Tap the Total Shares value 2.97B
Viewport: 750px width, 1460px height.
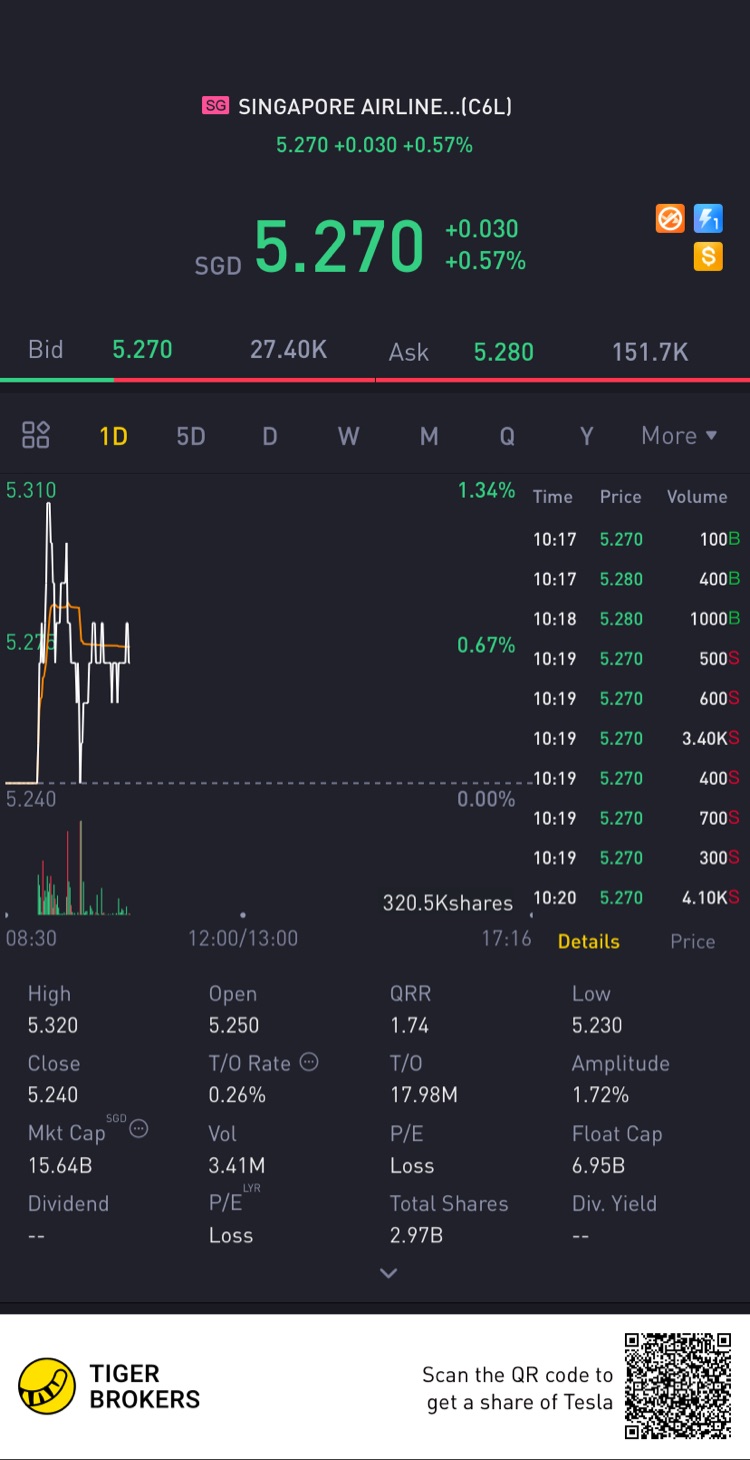point(416,1235)
